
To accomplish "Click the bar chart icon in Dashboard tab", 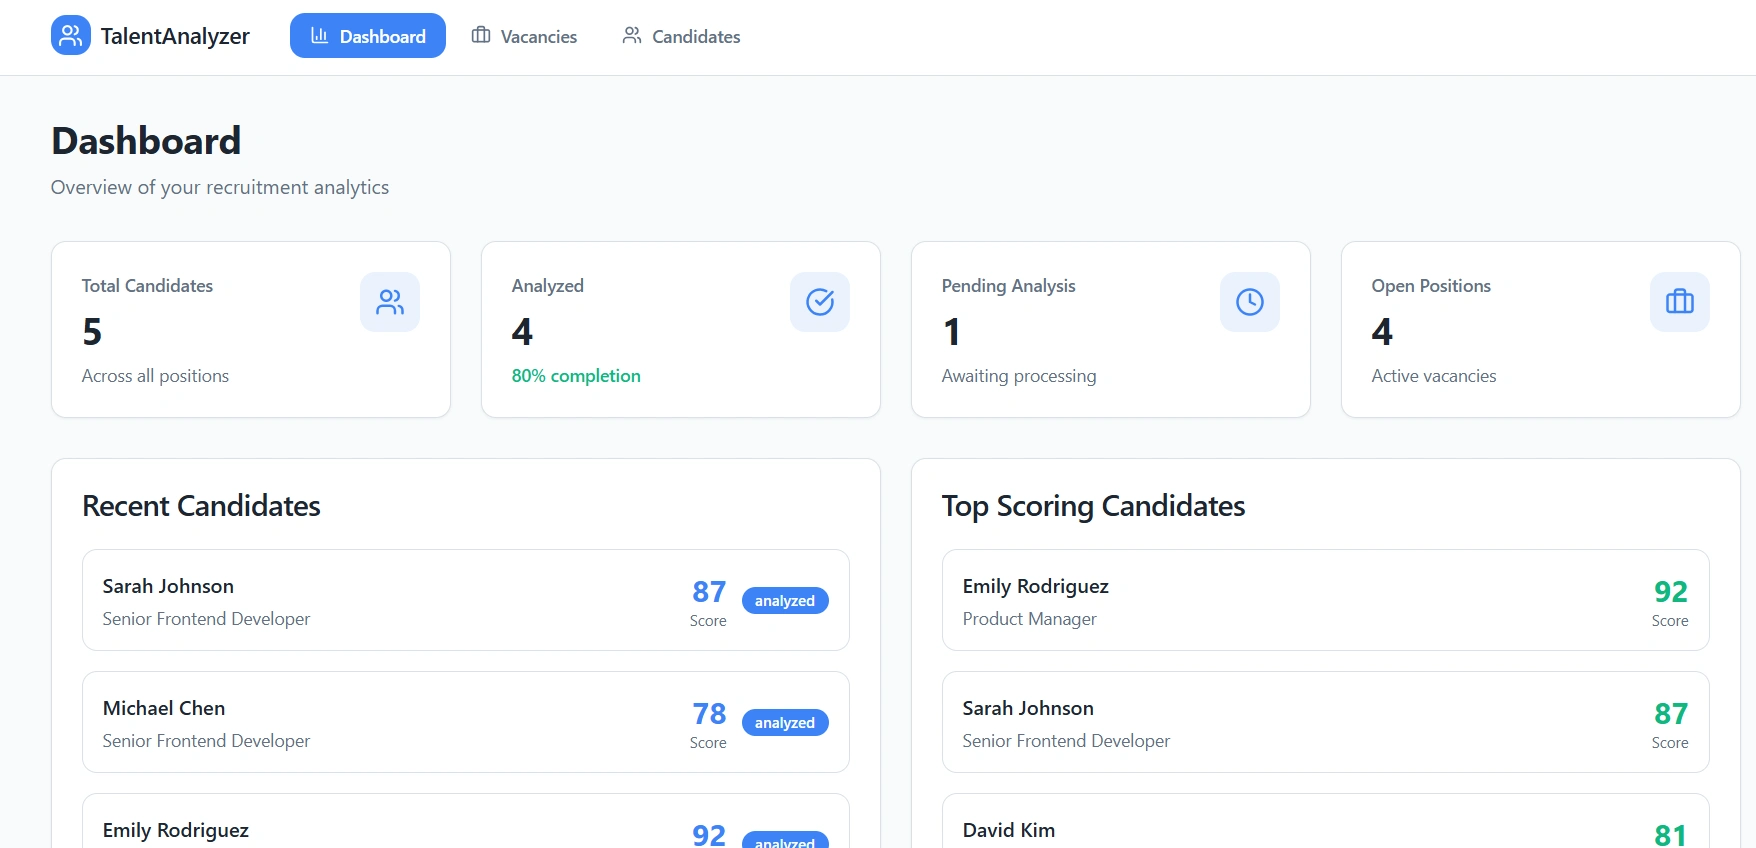I will pyautogui.click(x=320, y=36).
